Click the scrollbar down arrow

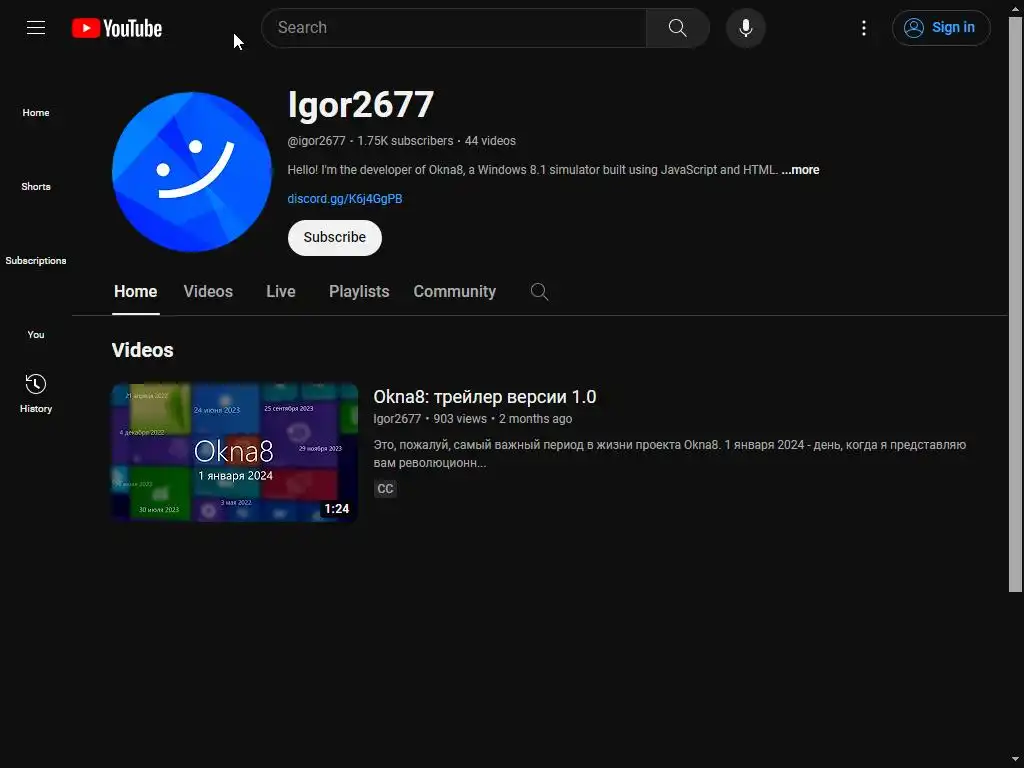pyautogui.click(x=1015, y=760)
